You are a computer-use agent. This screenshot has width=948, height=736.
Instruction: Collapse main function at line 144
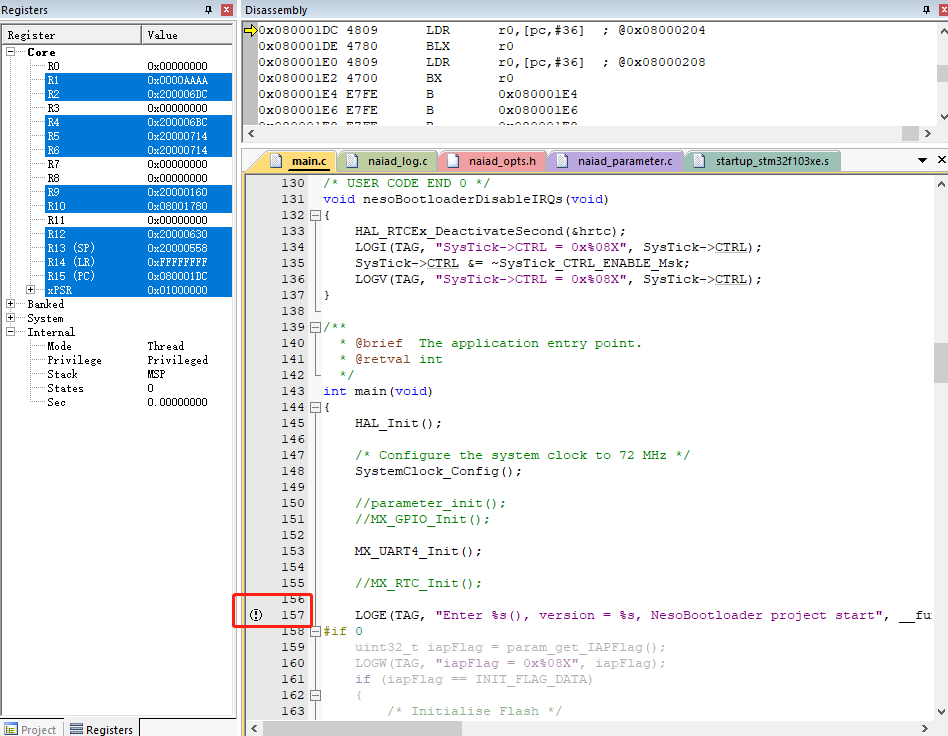point(315,407)
